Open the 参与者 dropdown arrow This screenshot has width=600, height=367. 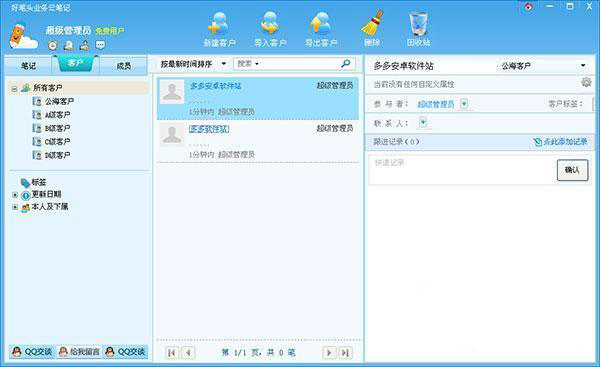click(464, 104)
